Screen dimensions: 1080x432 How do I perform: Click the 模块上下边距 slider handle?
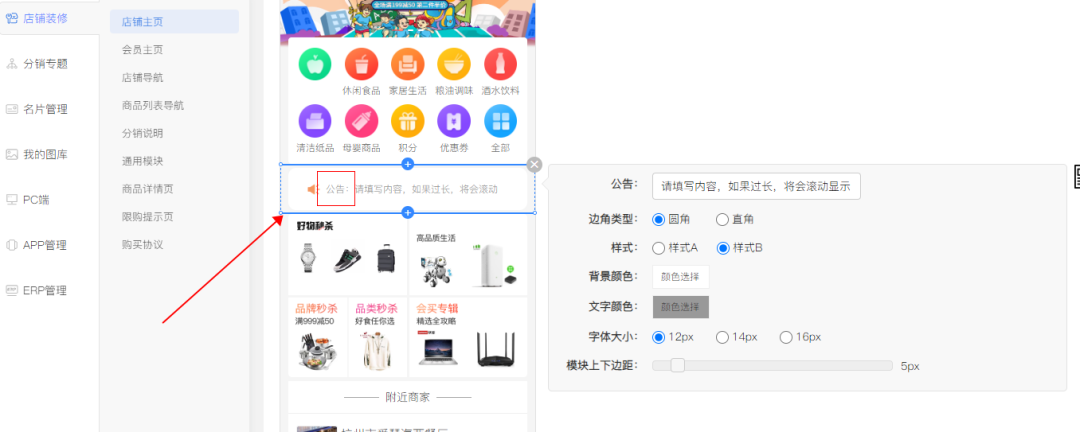677,365
